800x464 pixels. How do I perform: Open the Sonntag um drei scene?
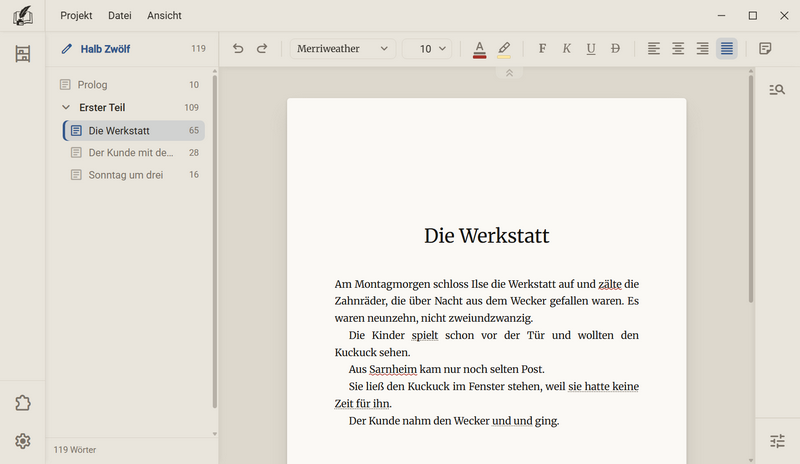click(134, 175)
